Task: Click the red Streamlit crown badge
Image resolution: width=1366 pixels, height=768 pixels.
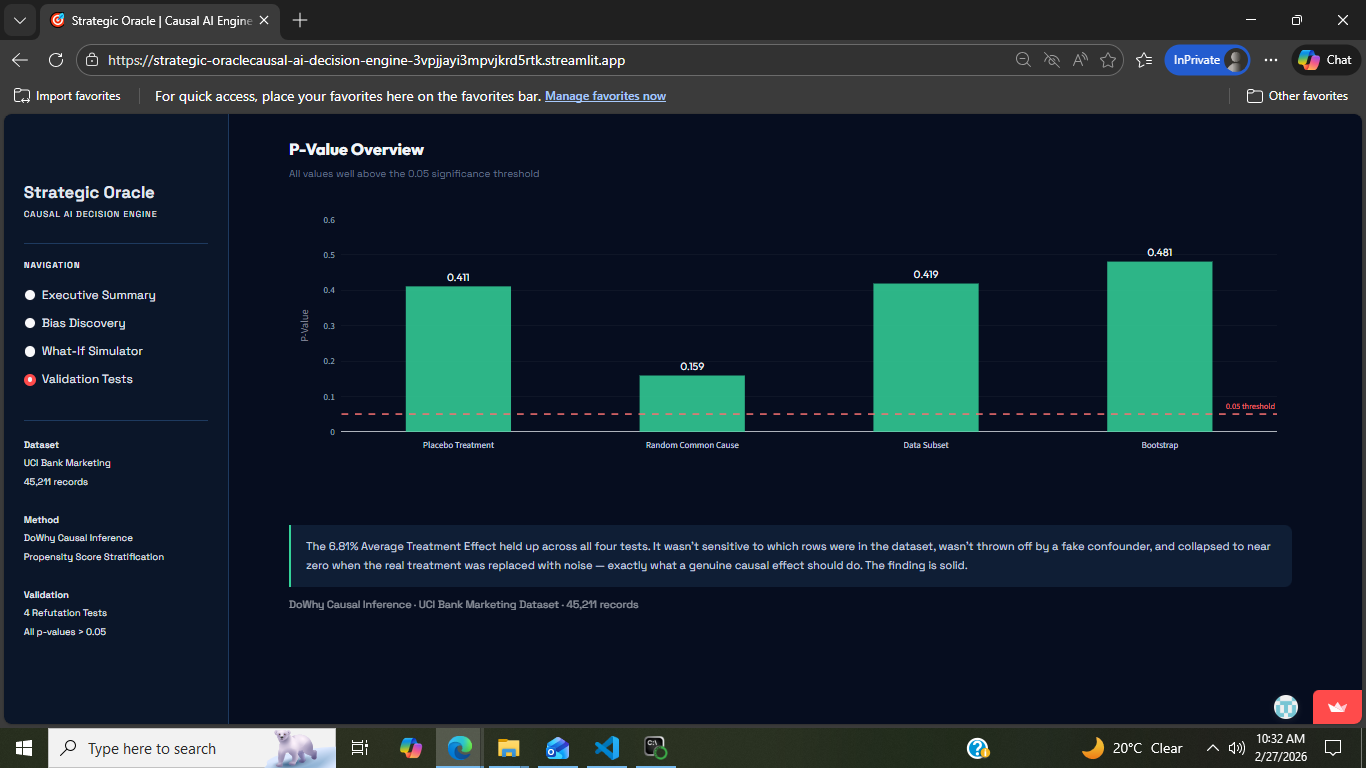Action: pos(1337,706)
